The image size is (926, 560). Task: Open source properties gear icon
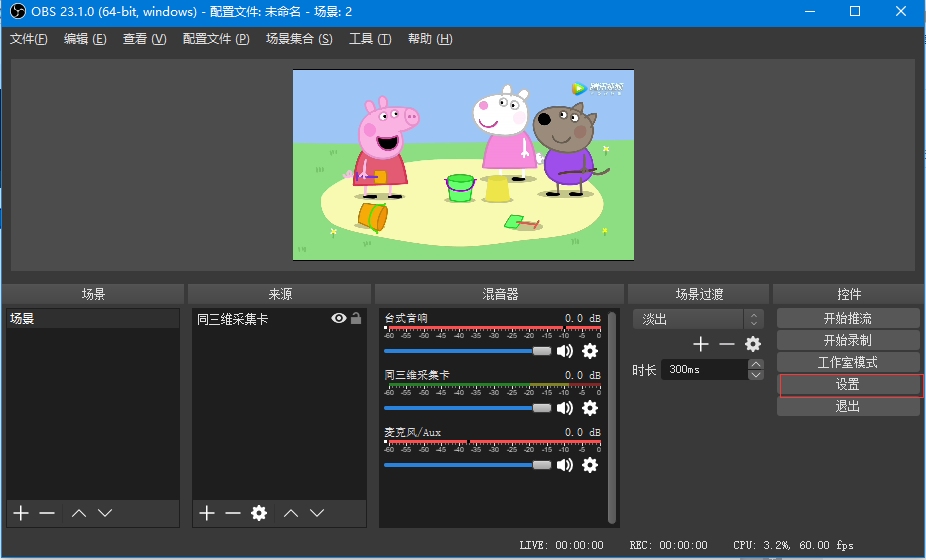[259, 513]
